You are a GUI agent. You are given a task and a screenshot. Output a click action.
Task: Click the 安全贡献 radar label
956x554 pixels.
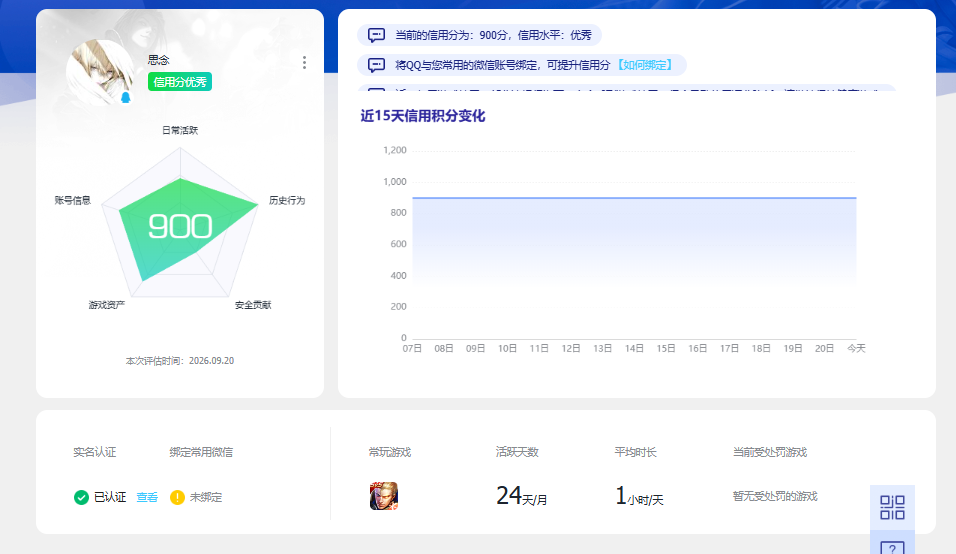(253, 305)
